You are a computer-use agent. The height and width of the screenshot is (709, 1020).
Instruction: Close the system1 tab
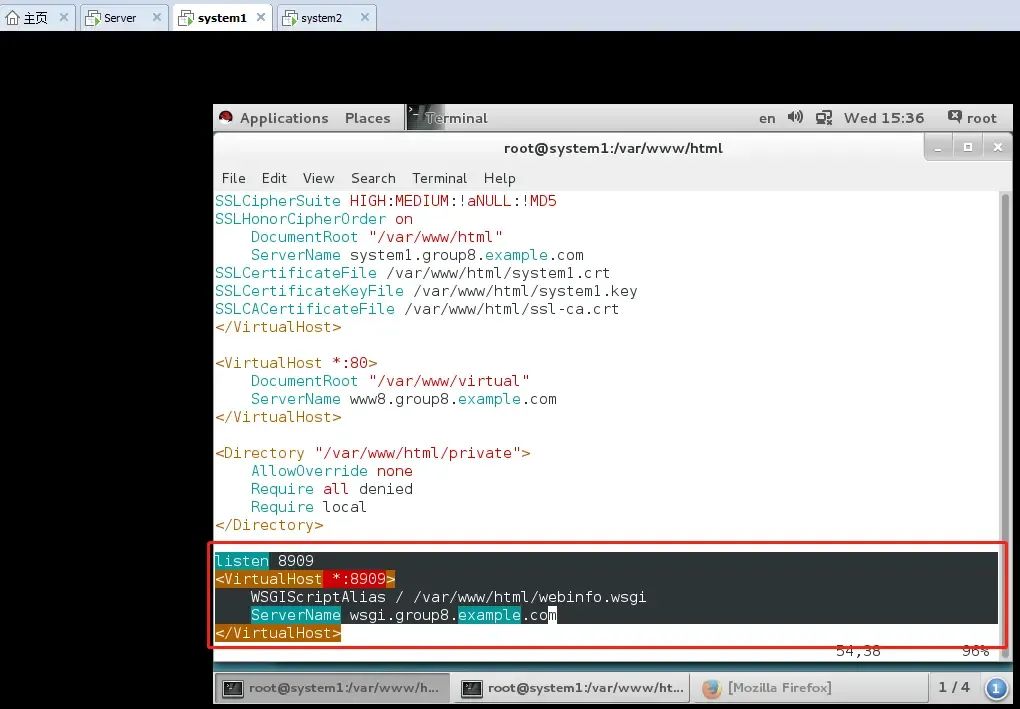(x=262, y=17)
